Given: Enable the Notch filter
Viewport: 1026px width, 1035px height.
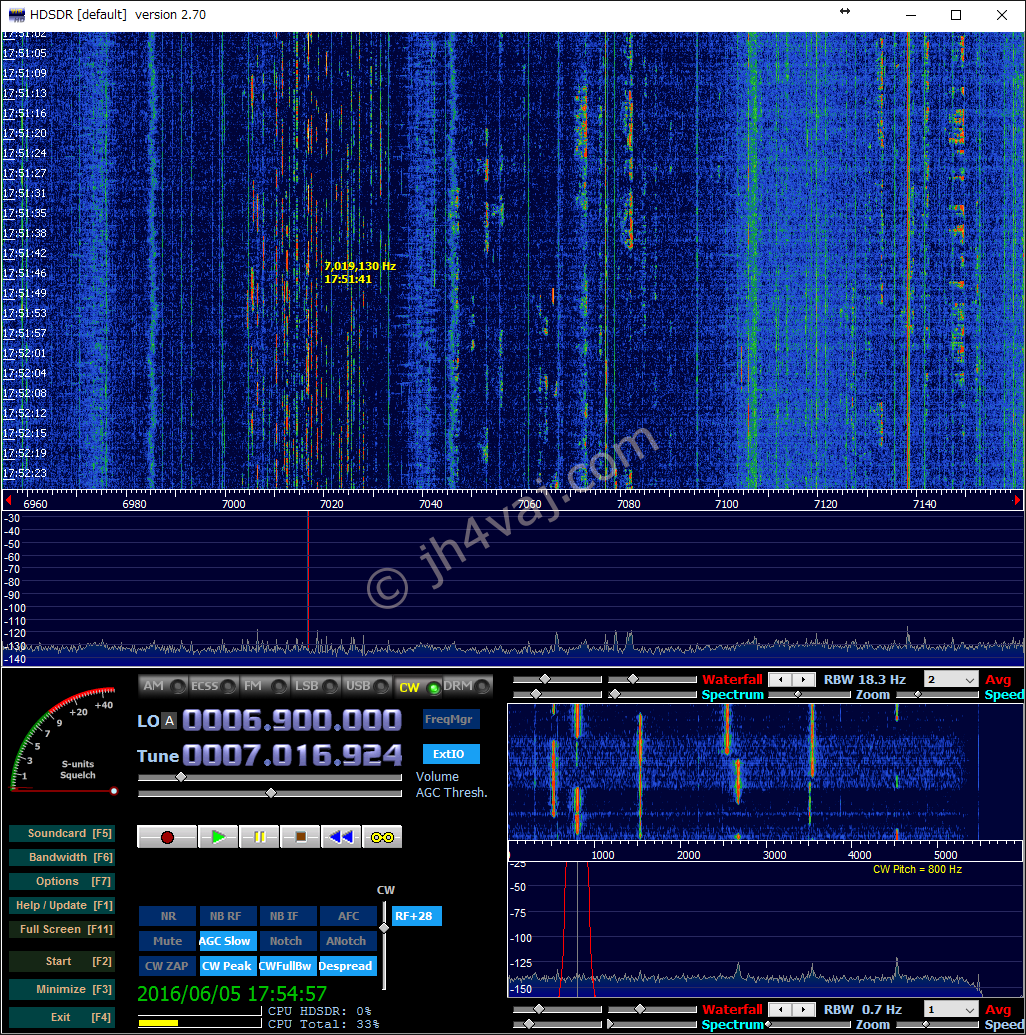Looking at the screenshot, I should (286, 941).
